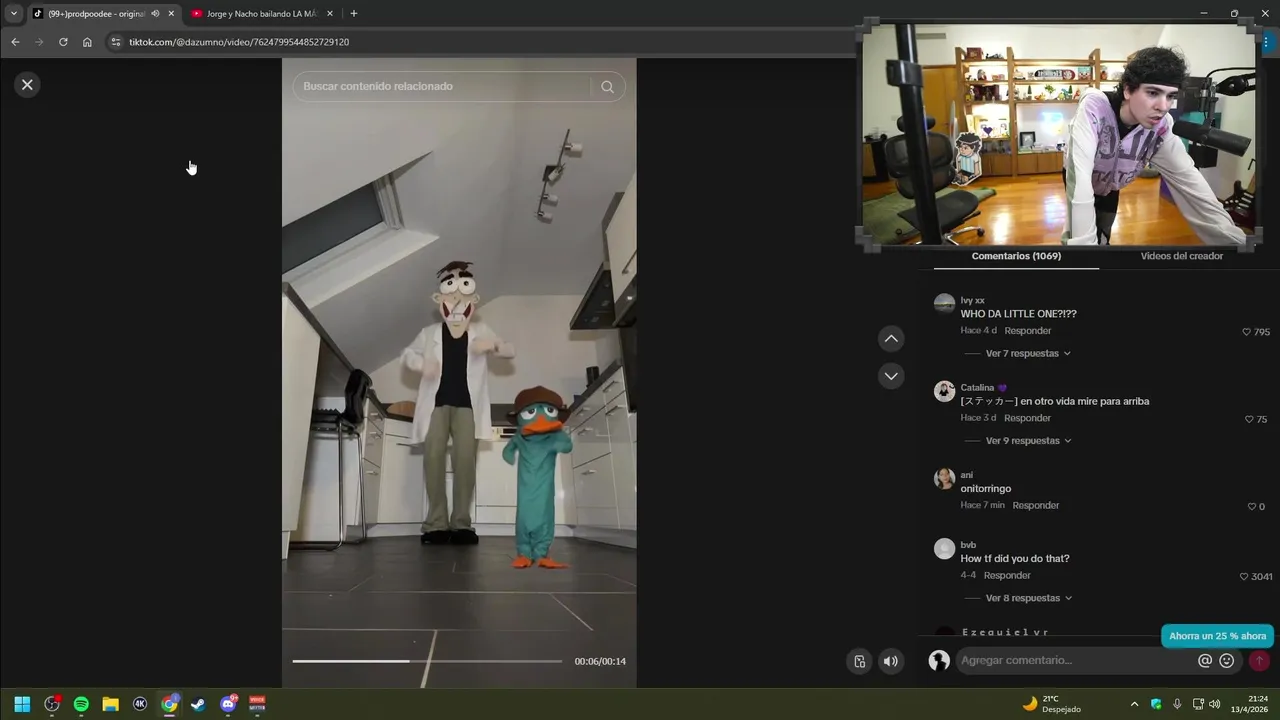Expand Ver 9 respuestas under Catalina
The width and height of the screenshot is (1280, 720).
point(1028,441)
